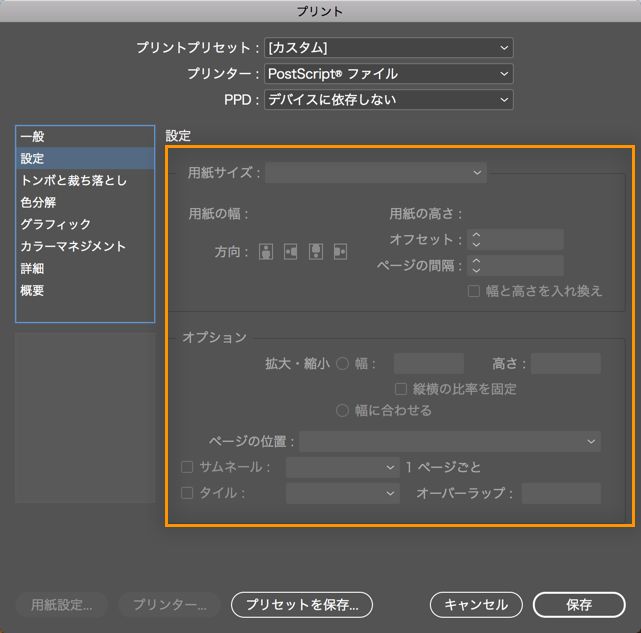Open the プリントプリセット dropdown
This screenshot has width=641, height=633.
(388, 48)
